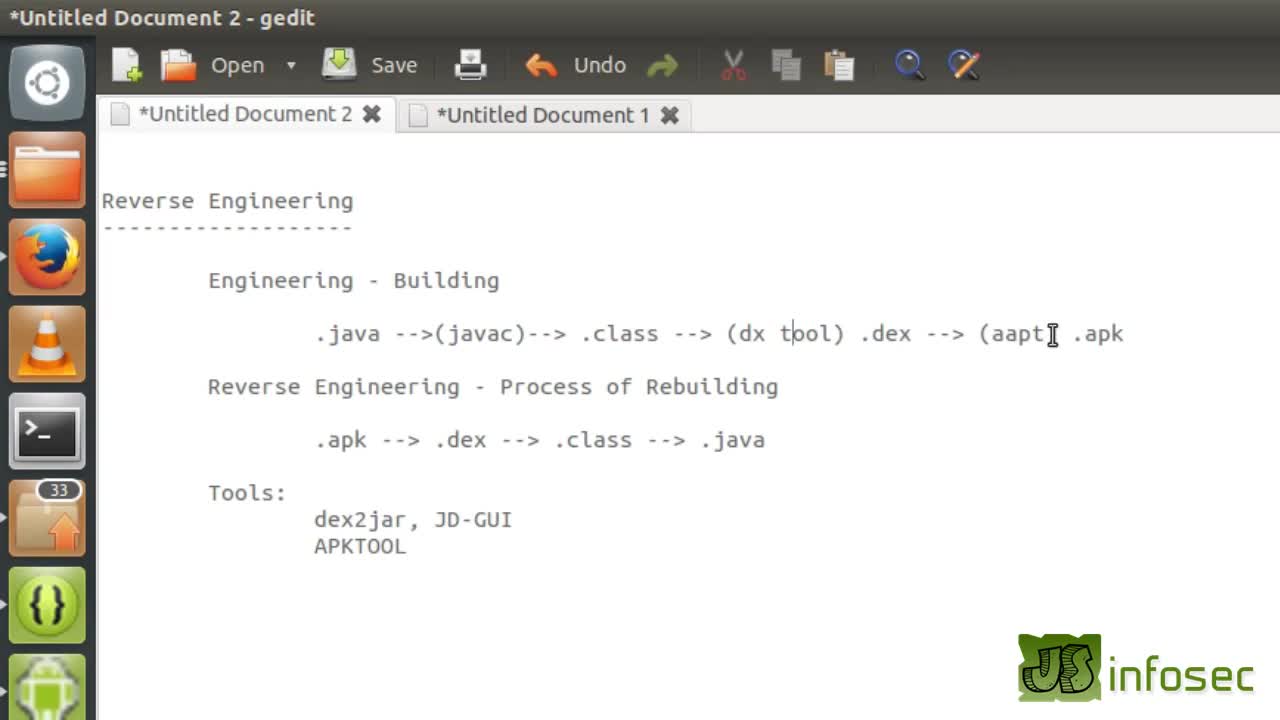Click the Open folder icon

click(x=179, y=65)
